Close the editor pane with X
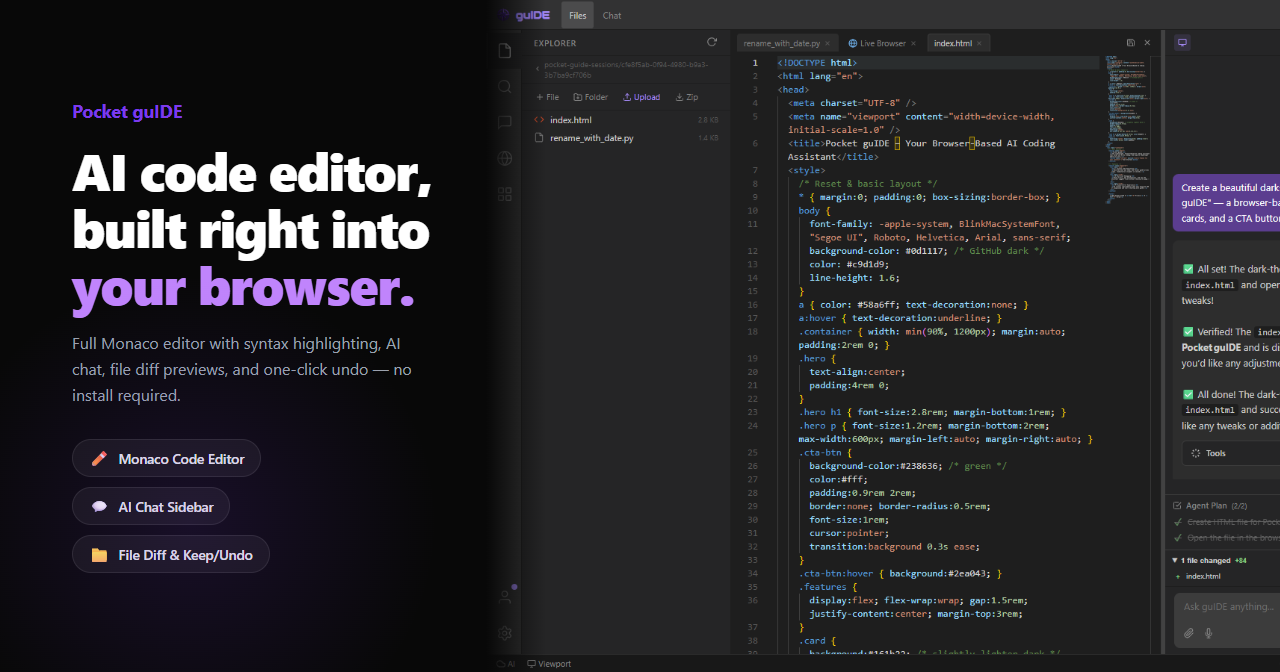Screen dimensions: 1280x672 (x=1148, y=43)
